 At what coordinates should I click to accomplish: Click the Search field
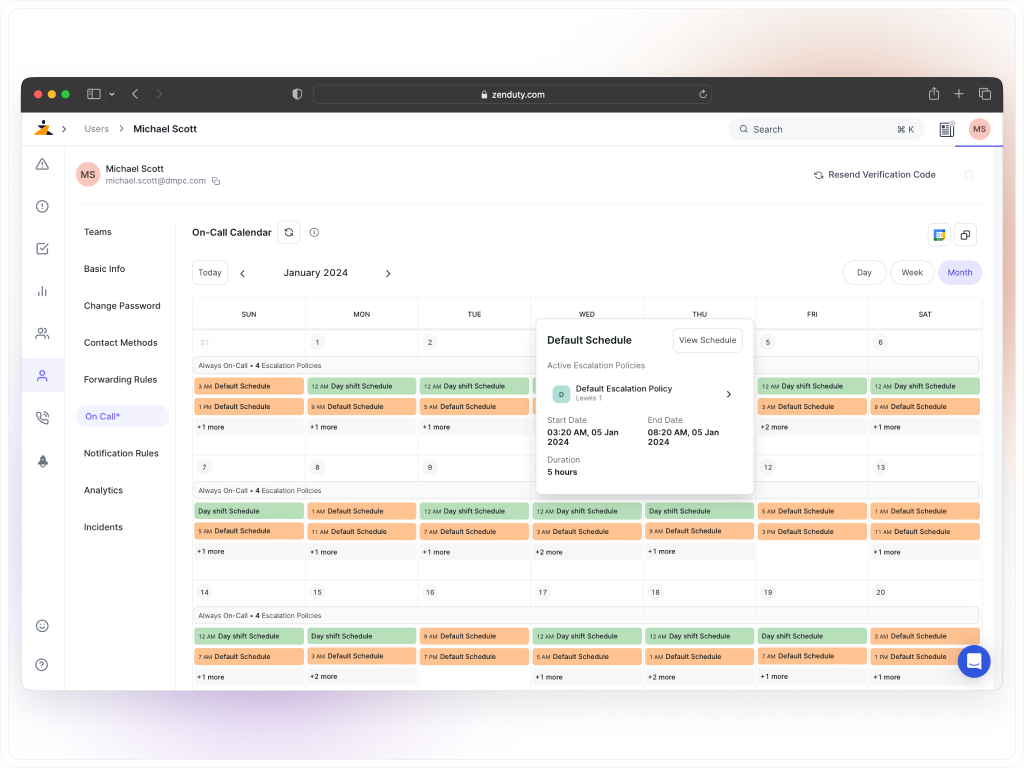pos(826,129)
